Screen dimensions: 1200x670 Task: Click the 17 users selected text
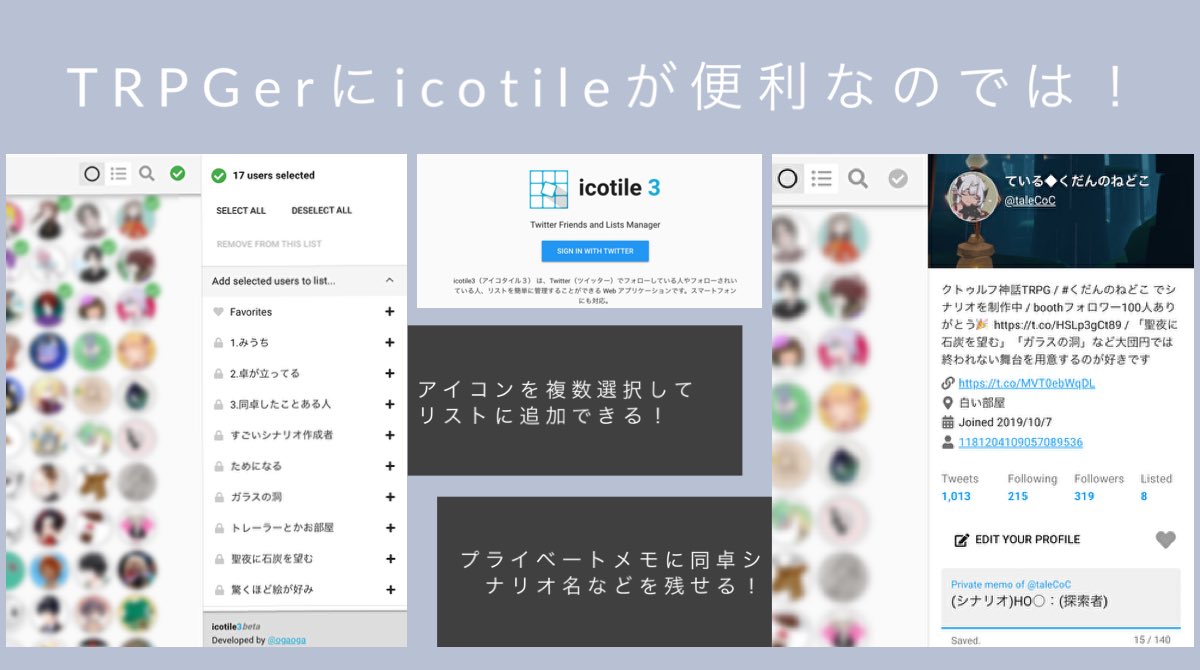click(x=274, y=176)
